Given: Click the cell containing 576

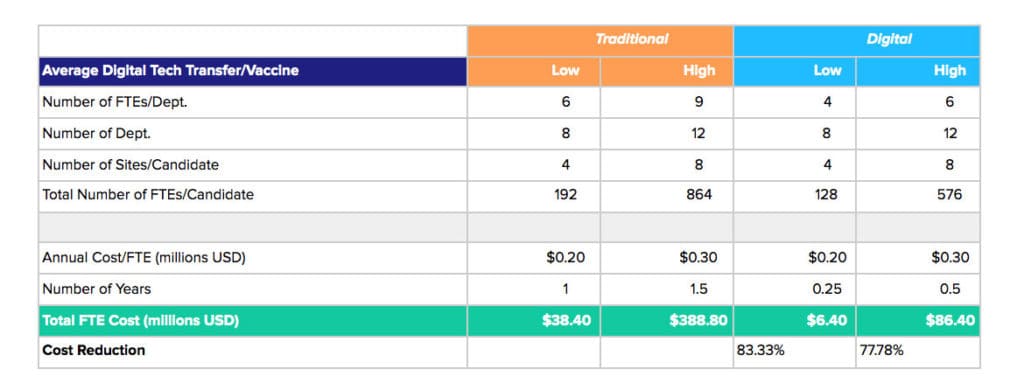Looking at the screenshot, I should point(918,196).
